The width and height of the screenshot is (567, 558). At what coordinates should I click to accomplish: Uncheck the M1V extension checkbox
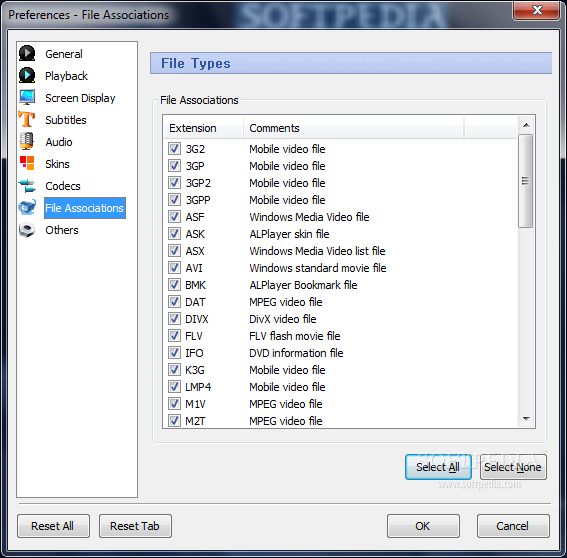(174, 404)
